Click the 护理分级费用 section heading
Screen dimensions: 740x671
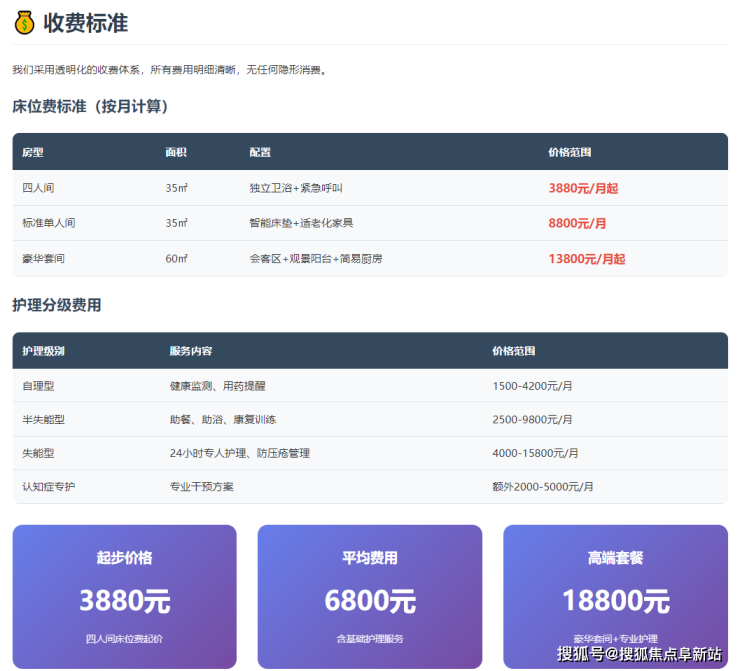point(56,305)
